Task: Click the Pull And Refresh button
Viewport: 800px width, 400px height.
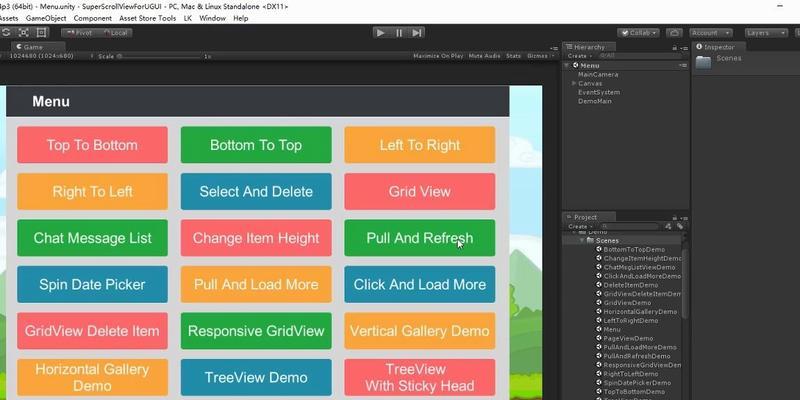Action: 419,238
